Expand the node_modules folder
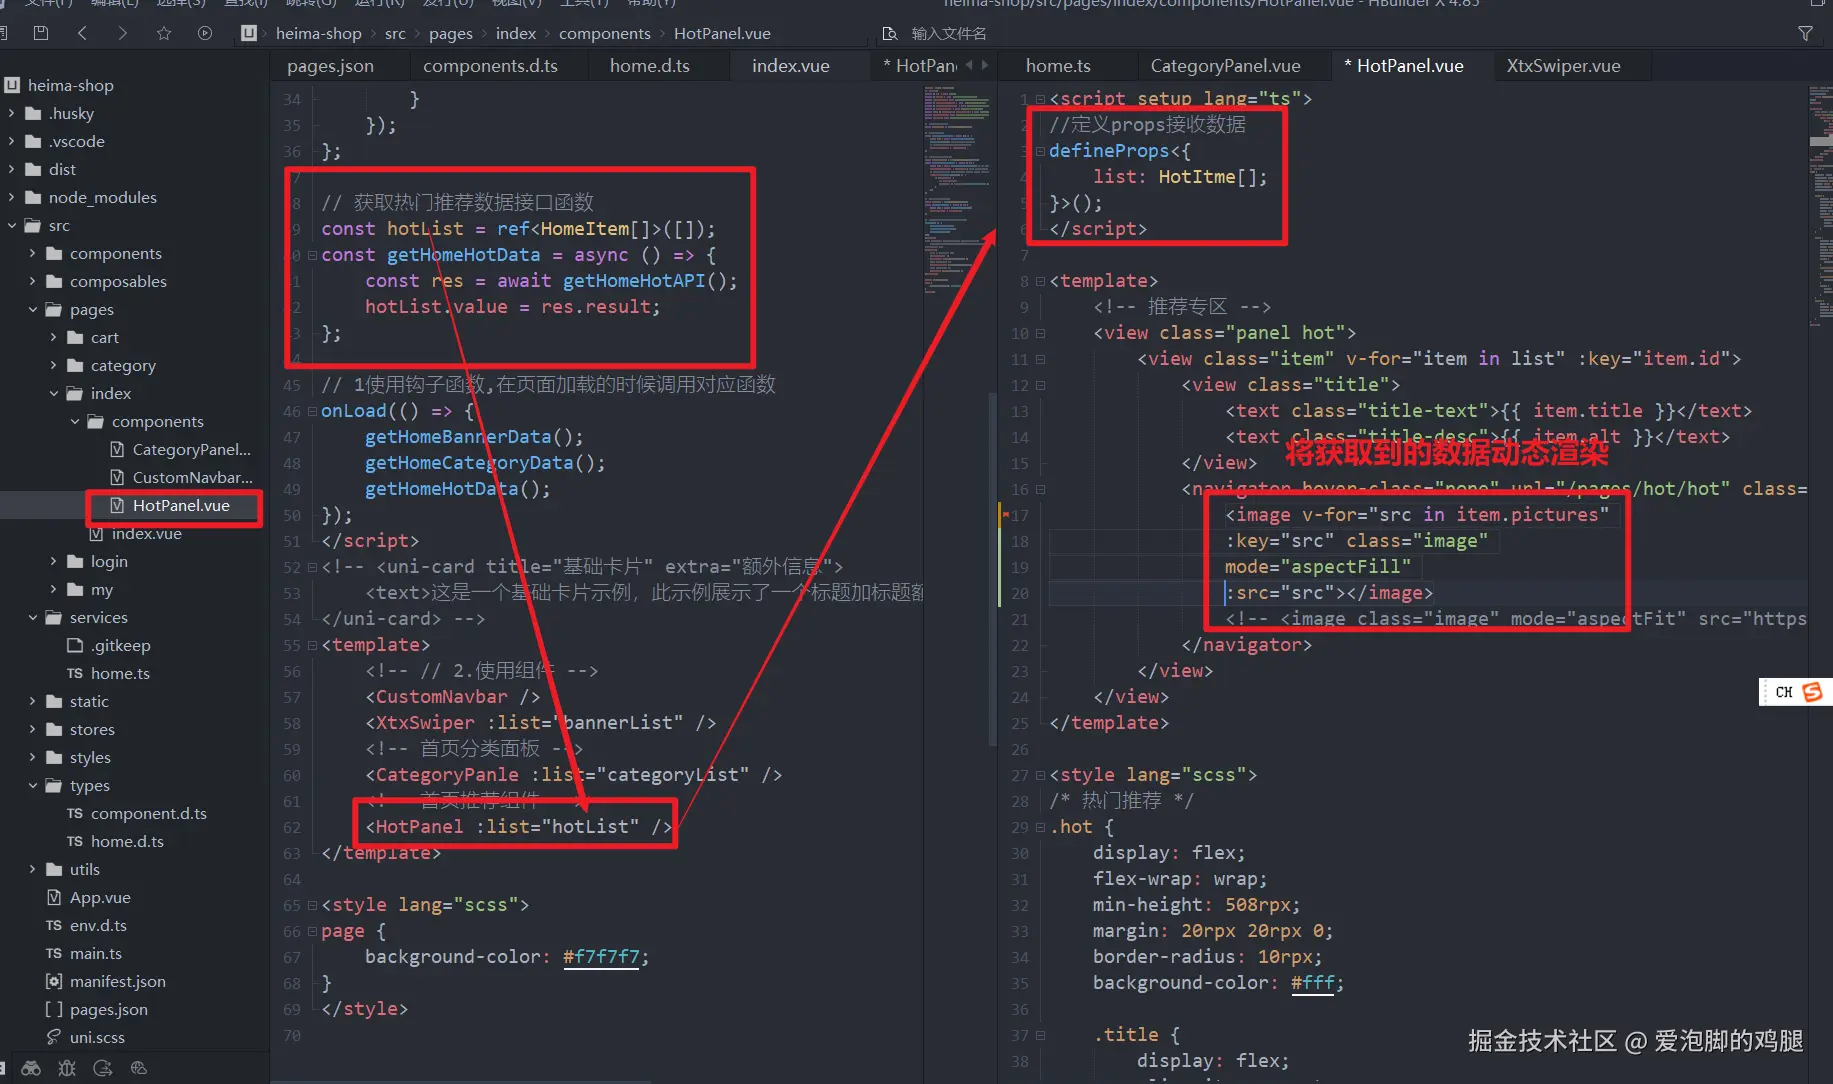The image size is (1833, 1084). (12, 197)
